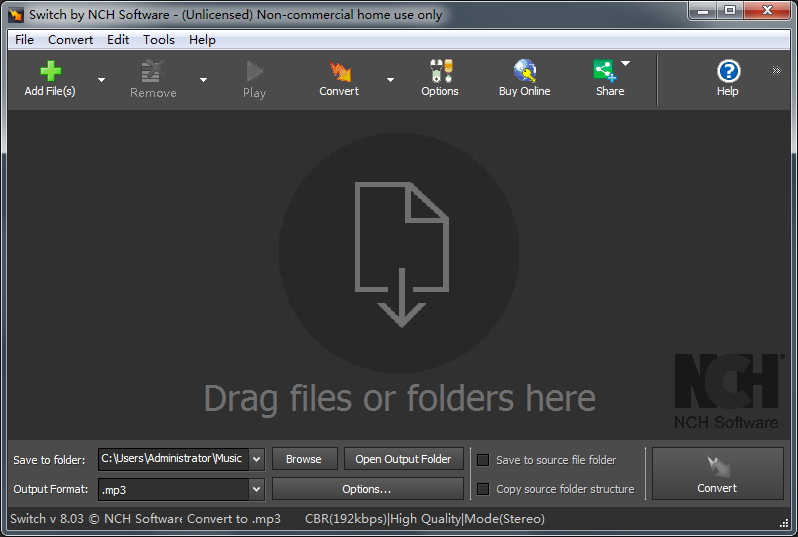The width and height of the screenshot is (798, 537).
Task: Open the dropdown arrow above Share
Action: (625, 64)
